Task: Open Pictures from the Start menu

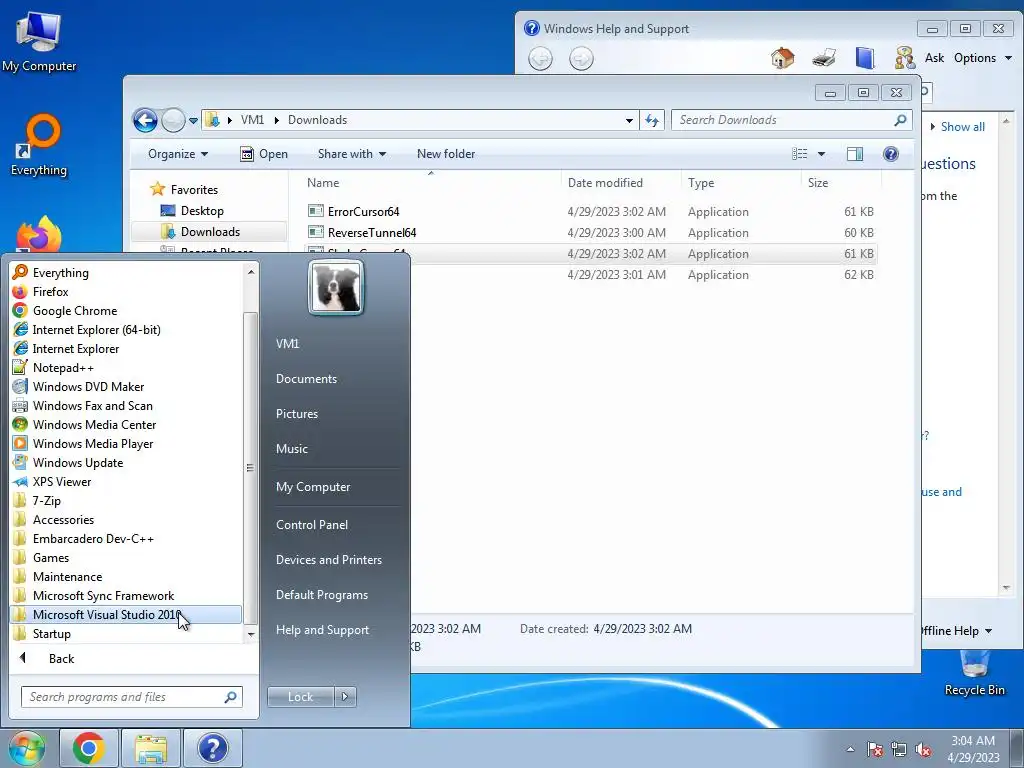Action: pyautogui.click(x=296, y=414)
